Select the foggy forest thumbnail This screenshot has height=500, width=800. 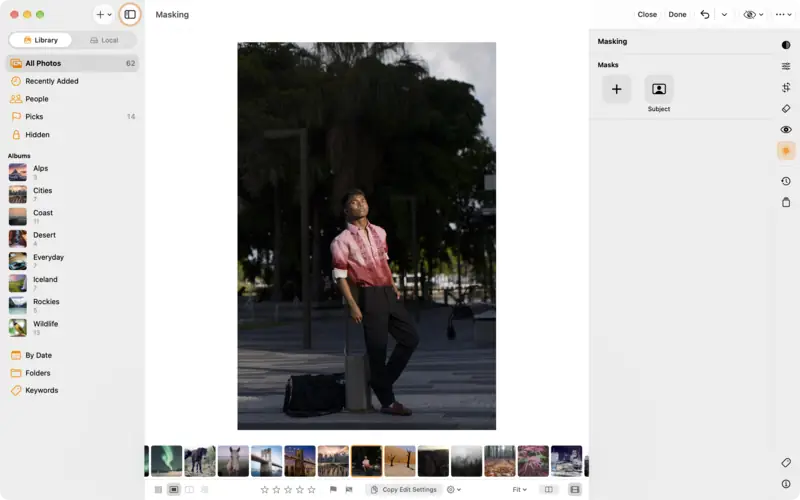click(x=466, y=461)
